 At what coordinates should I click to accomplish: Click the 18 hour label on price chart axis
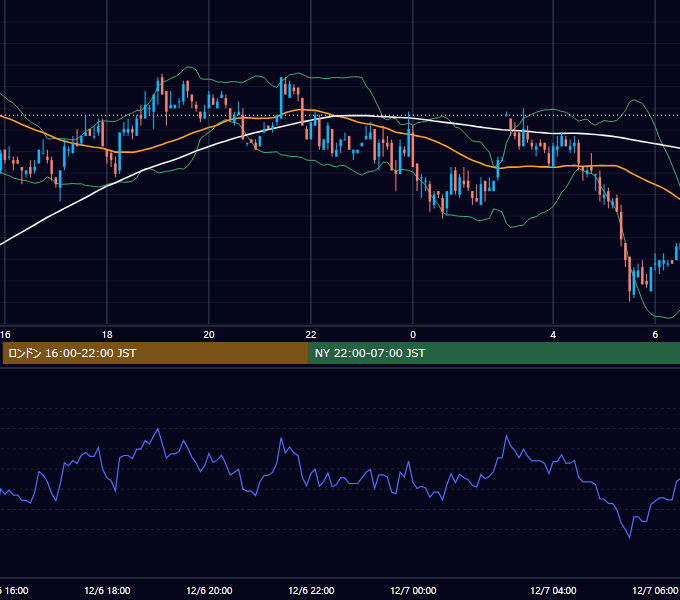pyautogui.click(x=107, y=335)
